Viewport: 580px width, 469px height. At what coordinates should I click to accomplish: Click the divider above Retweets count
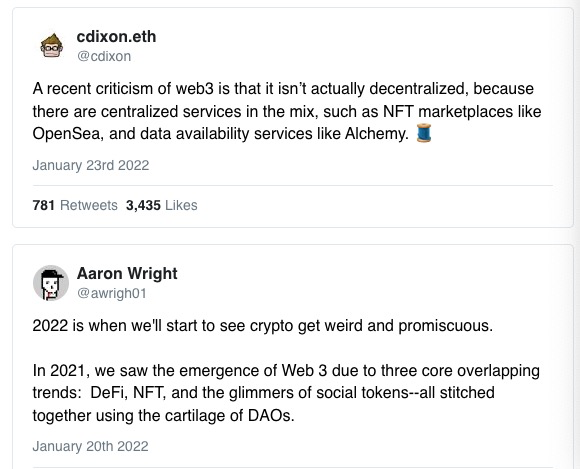tap(293, 185)
